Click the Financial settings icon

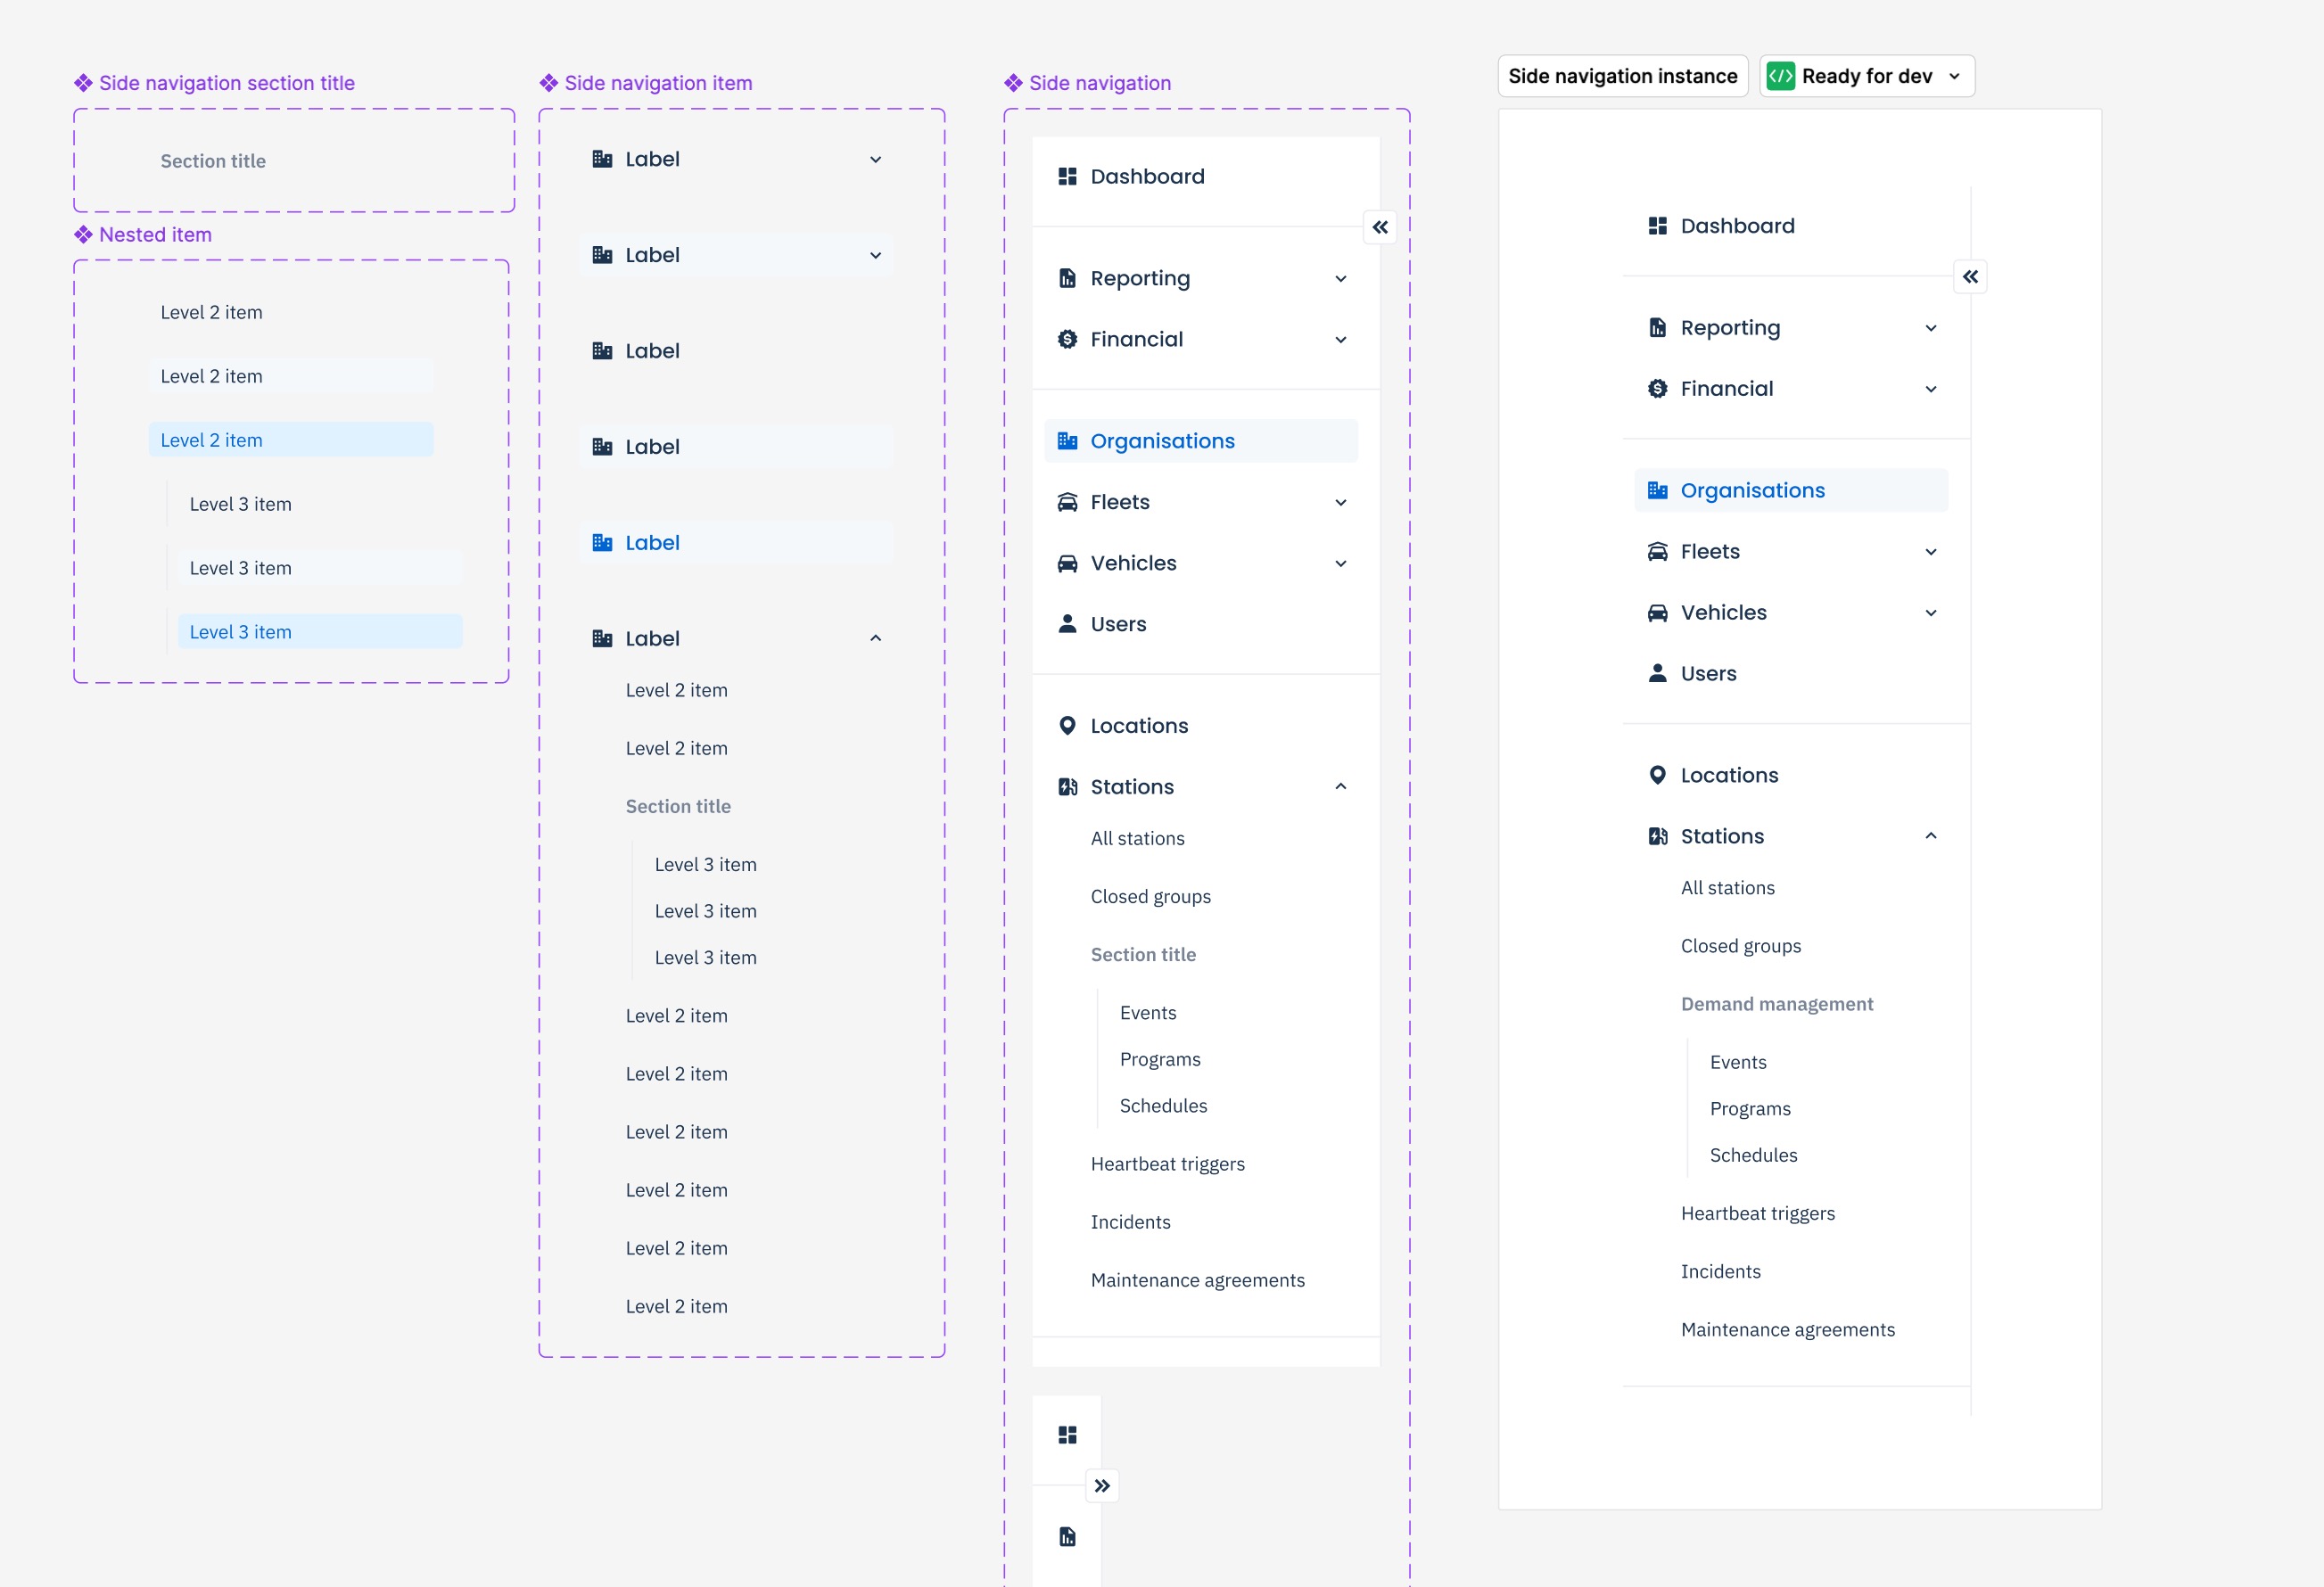tap(1067, 337)
